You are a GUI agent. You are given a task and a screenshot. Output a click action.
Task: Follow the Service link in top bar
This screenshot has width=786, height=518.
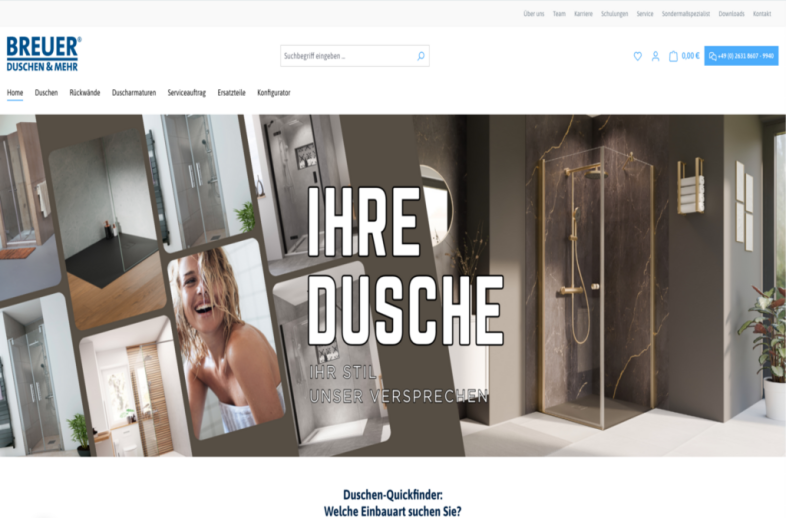pos(645,14)
